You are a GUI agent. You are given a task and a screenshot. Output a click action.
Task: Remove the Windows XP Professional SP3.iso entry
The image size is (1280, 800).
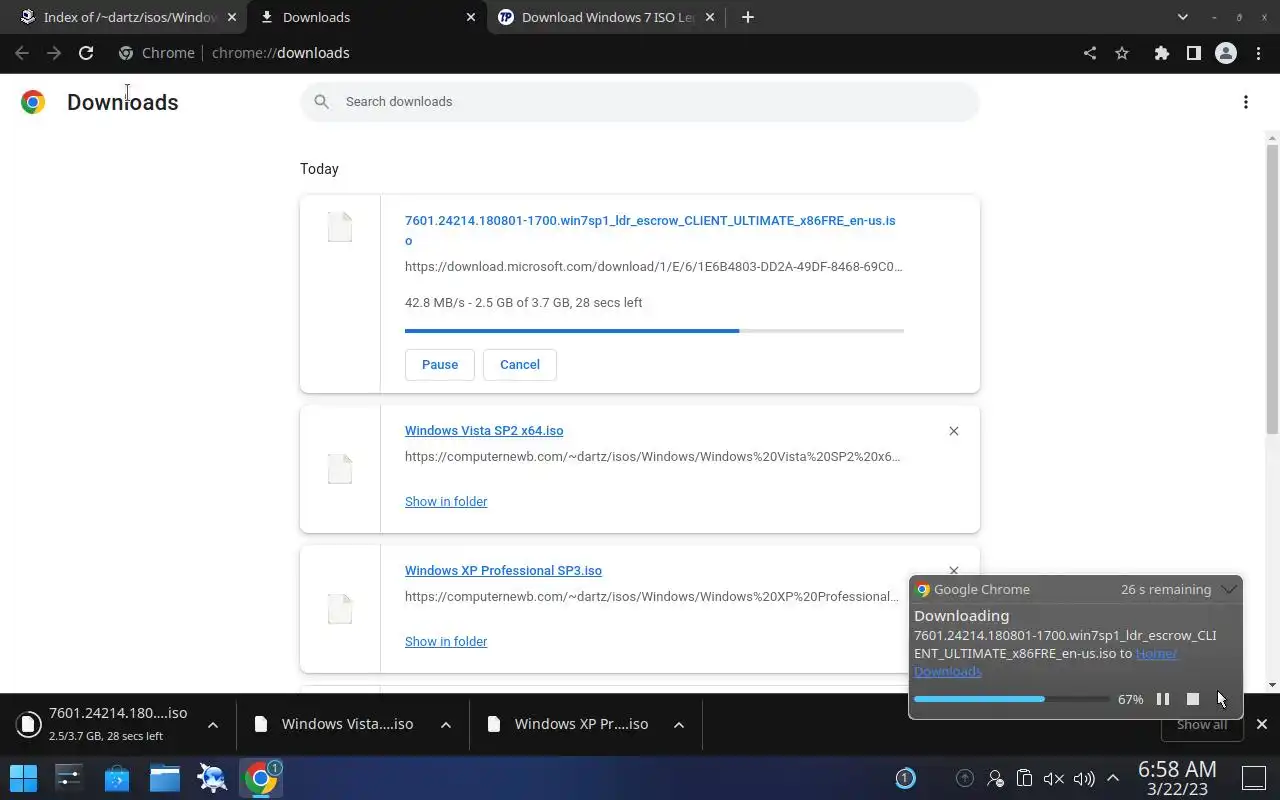[x=953, y=570]
